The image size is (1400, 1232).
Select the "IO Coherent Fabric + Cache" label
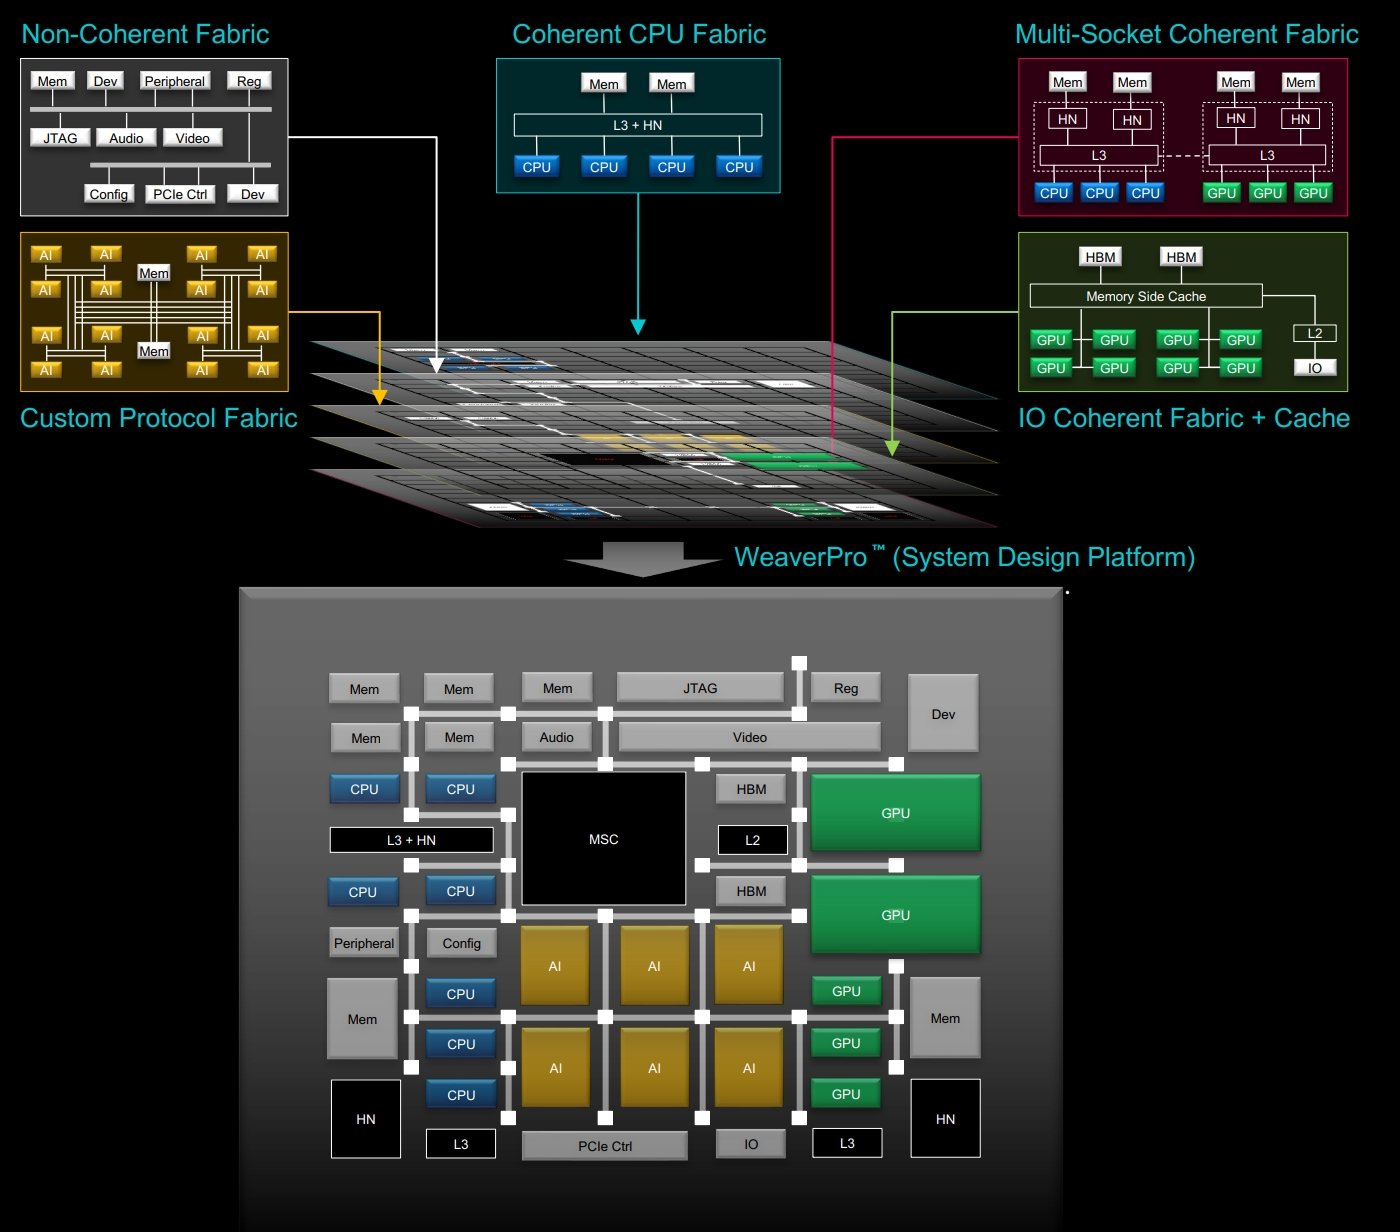coord(1184,418)
